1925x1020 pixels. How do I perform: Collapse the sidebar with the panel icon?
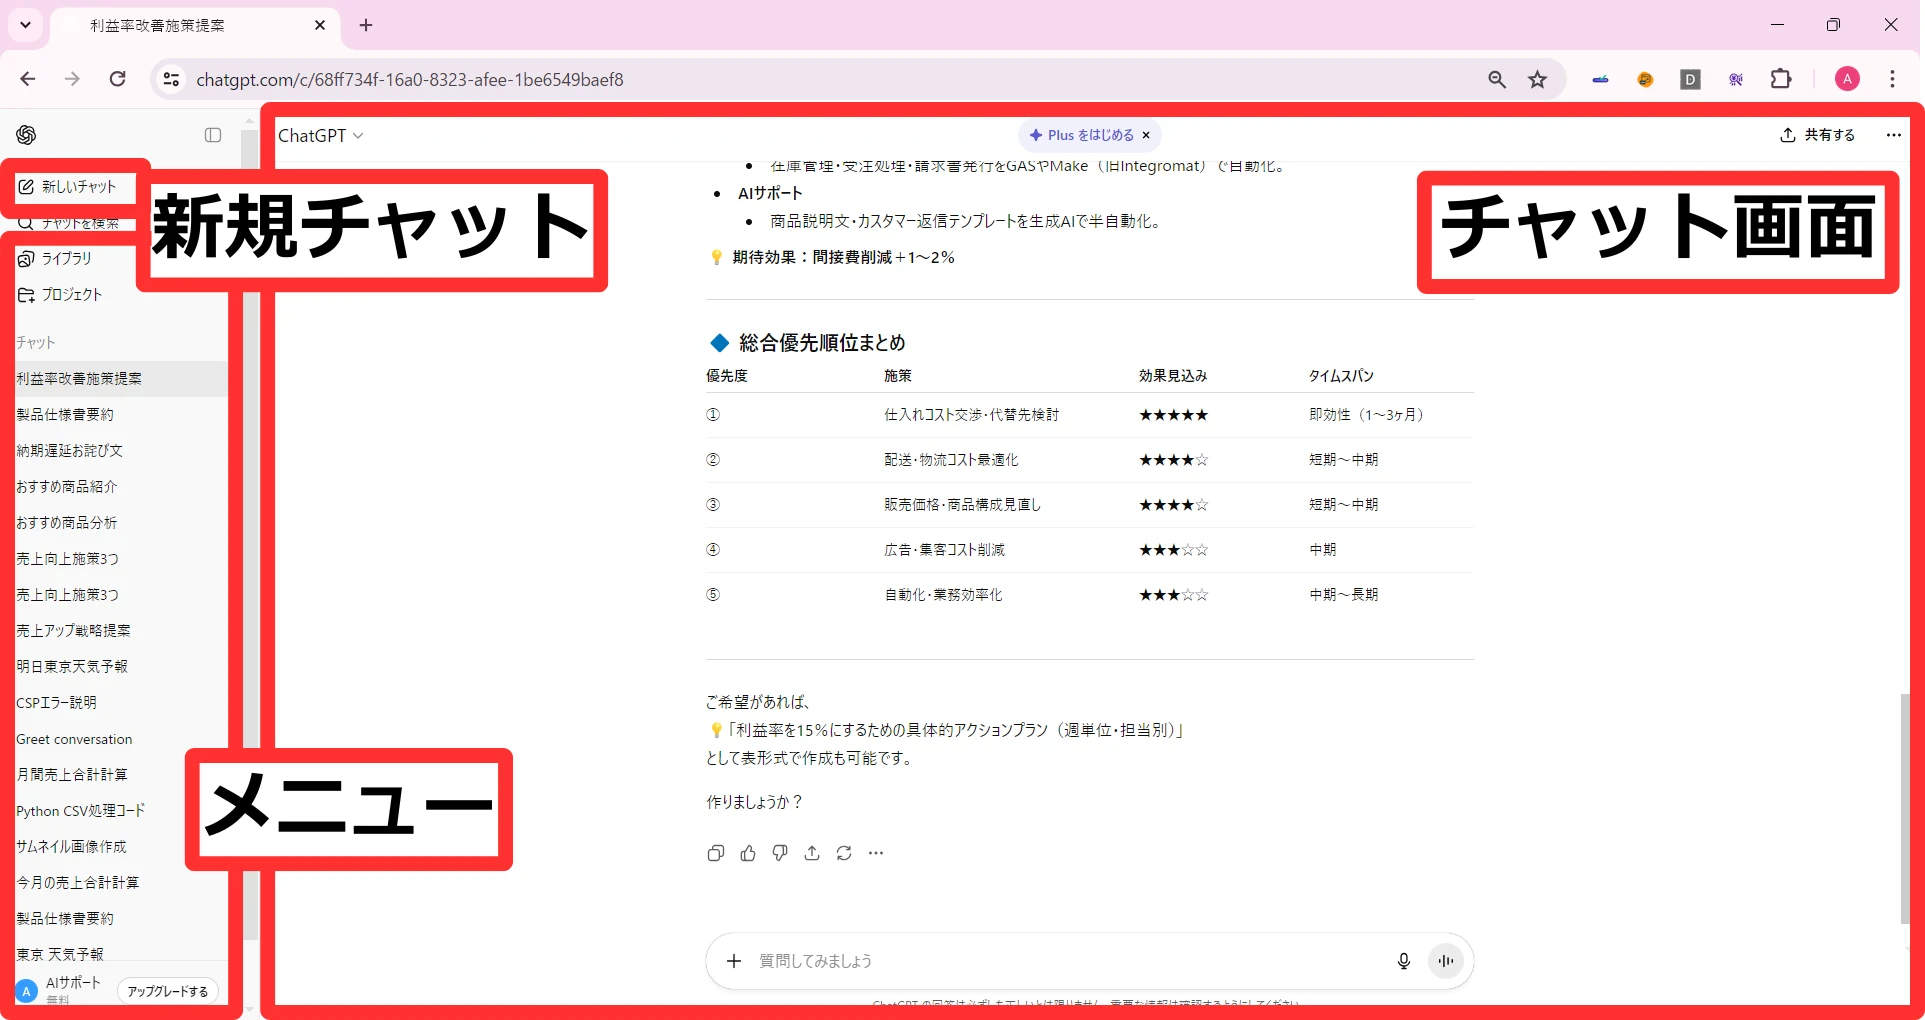[x=212, y=135]
